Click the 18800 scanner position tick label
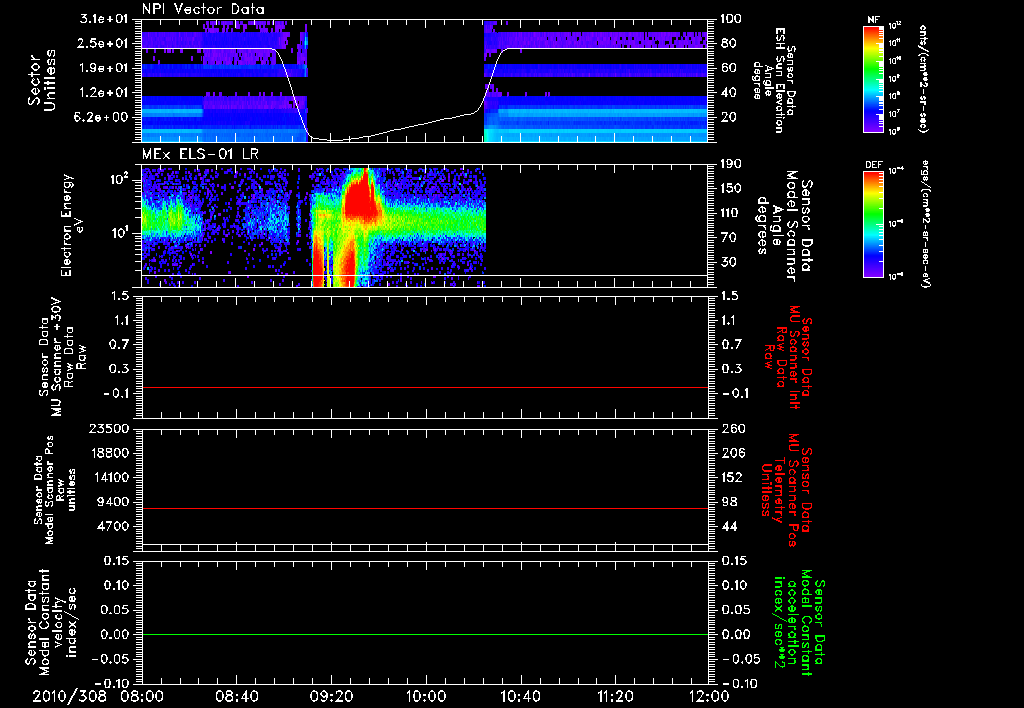Screen dimensions: 1024x708 tap(110, 453)
